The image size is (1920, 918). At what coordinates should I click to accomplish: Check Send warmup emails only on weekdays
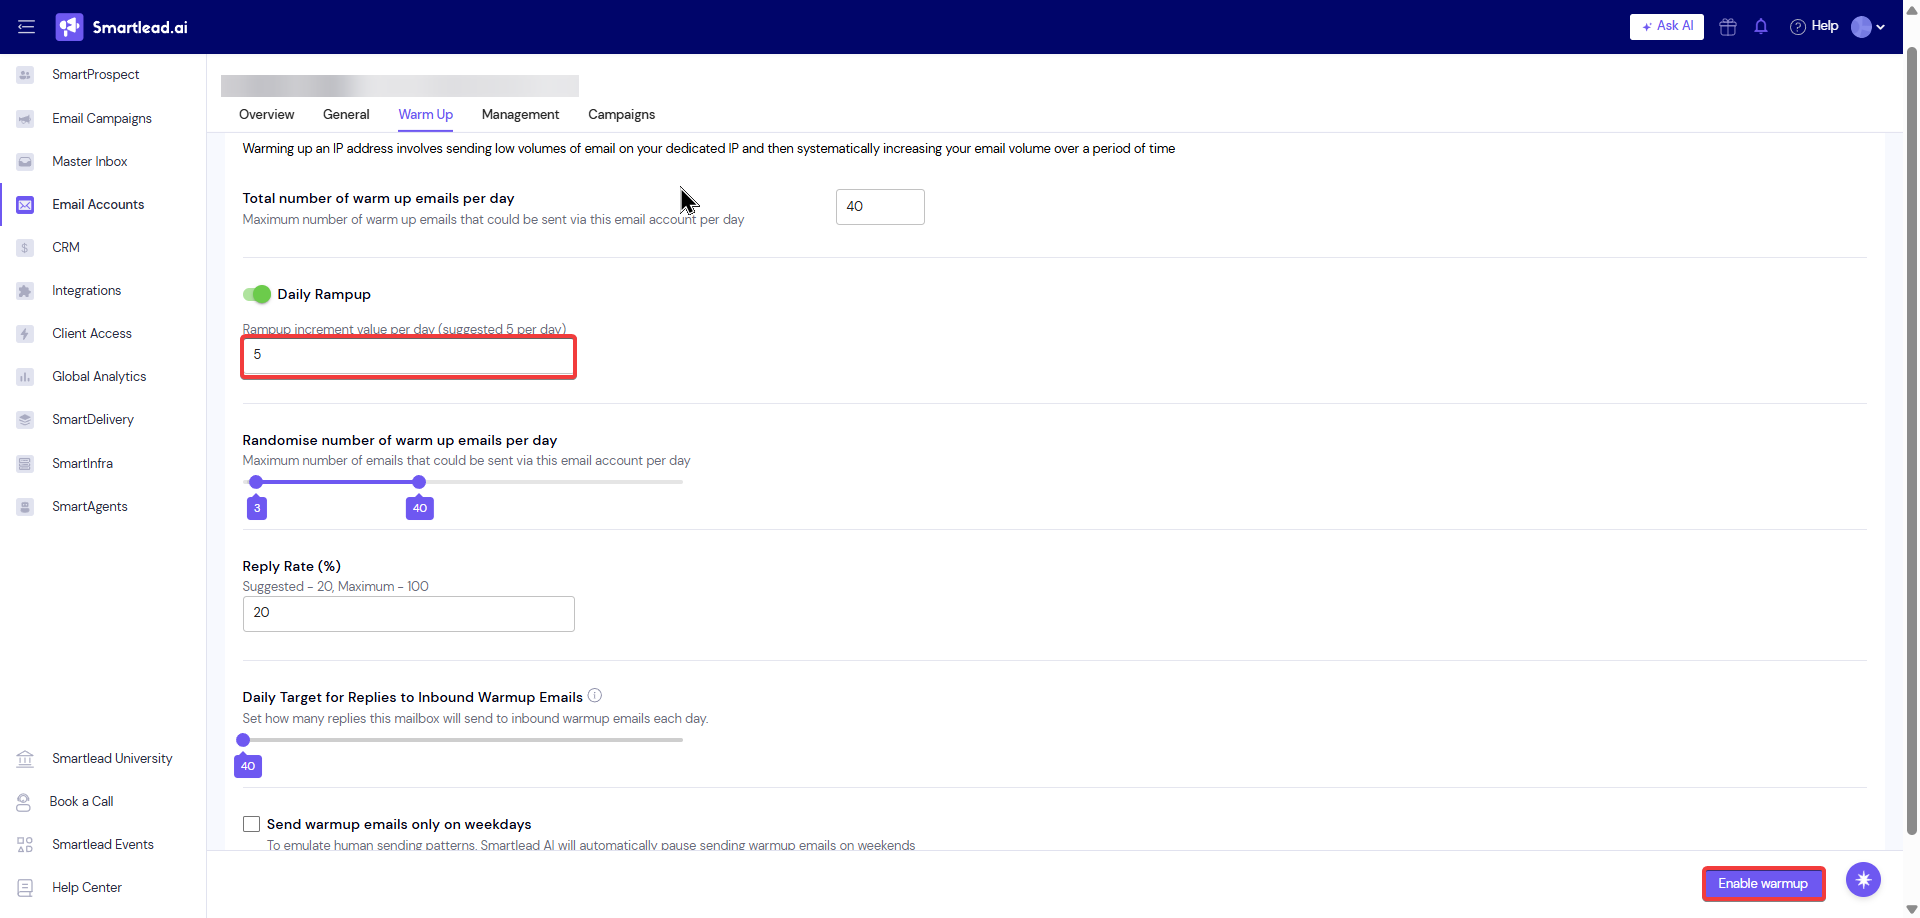click(x=251, y=823)
